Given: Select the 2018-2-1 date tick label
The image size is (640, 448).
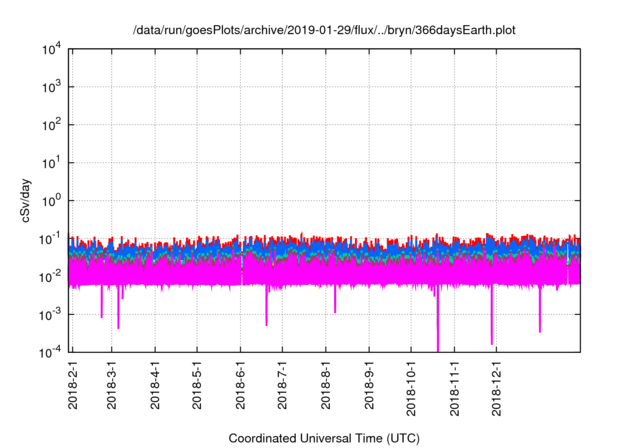Looking at the screenshot, I should pyautogui.click(x=72, y=388).
